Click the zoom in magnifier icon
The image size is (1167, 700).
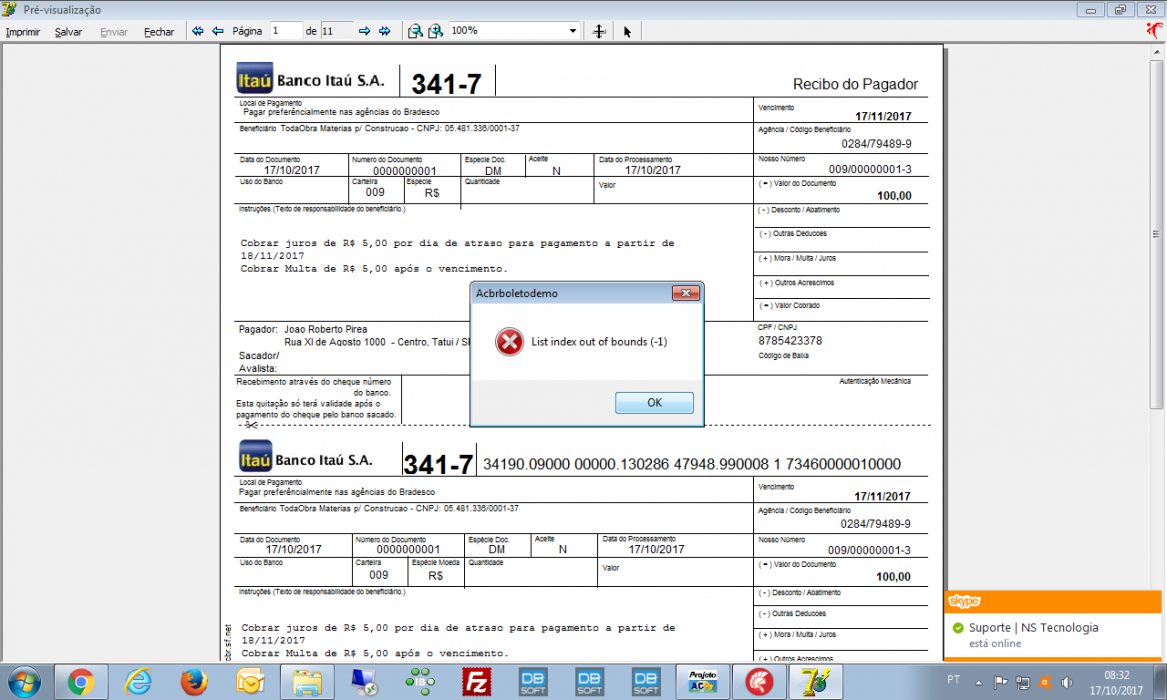pos(436,31)
